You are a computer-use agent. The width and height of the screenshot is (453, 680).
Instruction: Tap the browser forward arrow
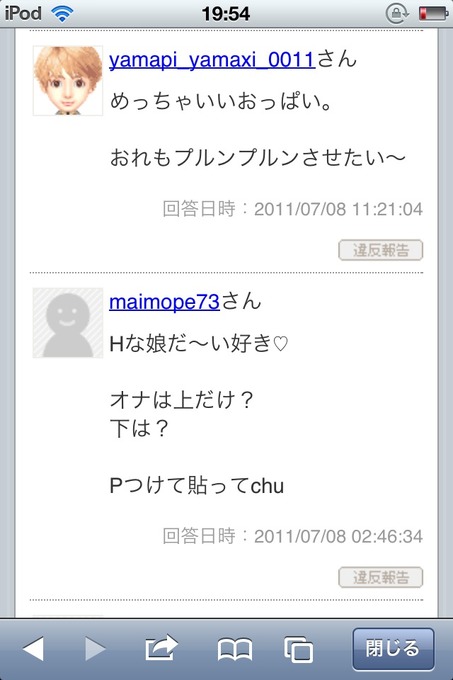point(95,649)
